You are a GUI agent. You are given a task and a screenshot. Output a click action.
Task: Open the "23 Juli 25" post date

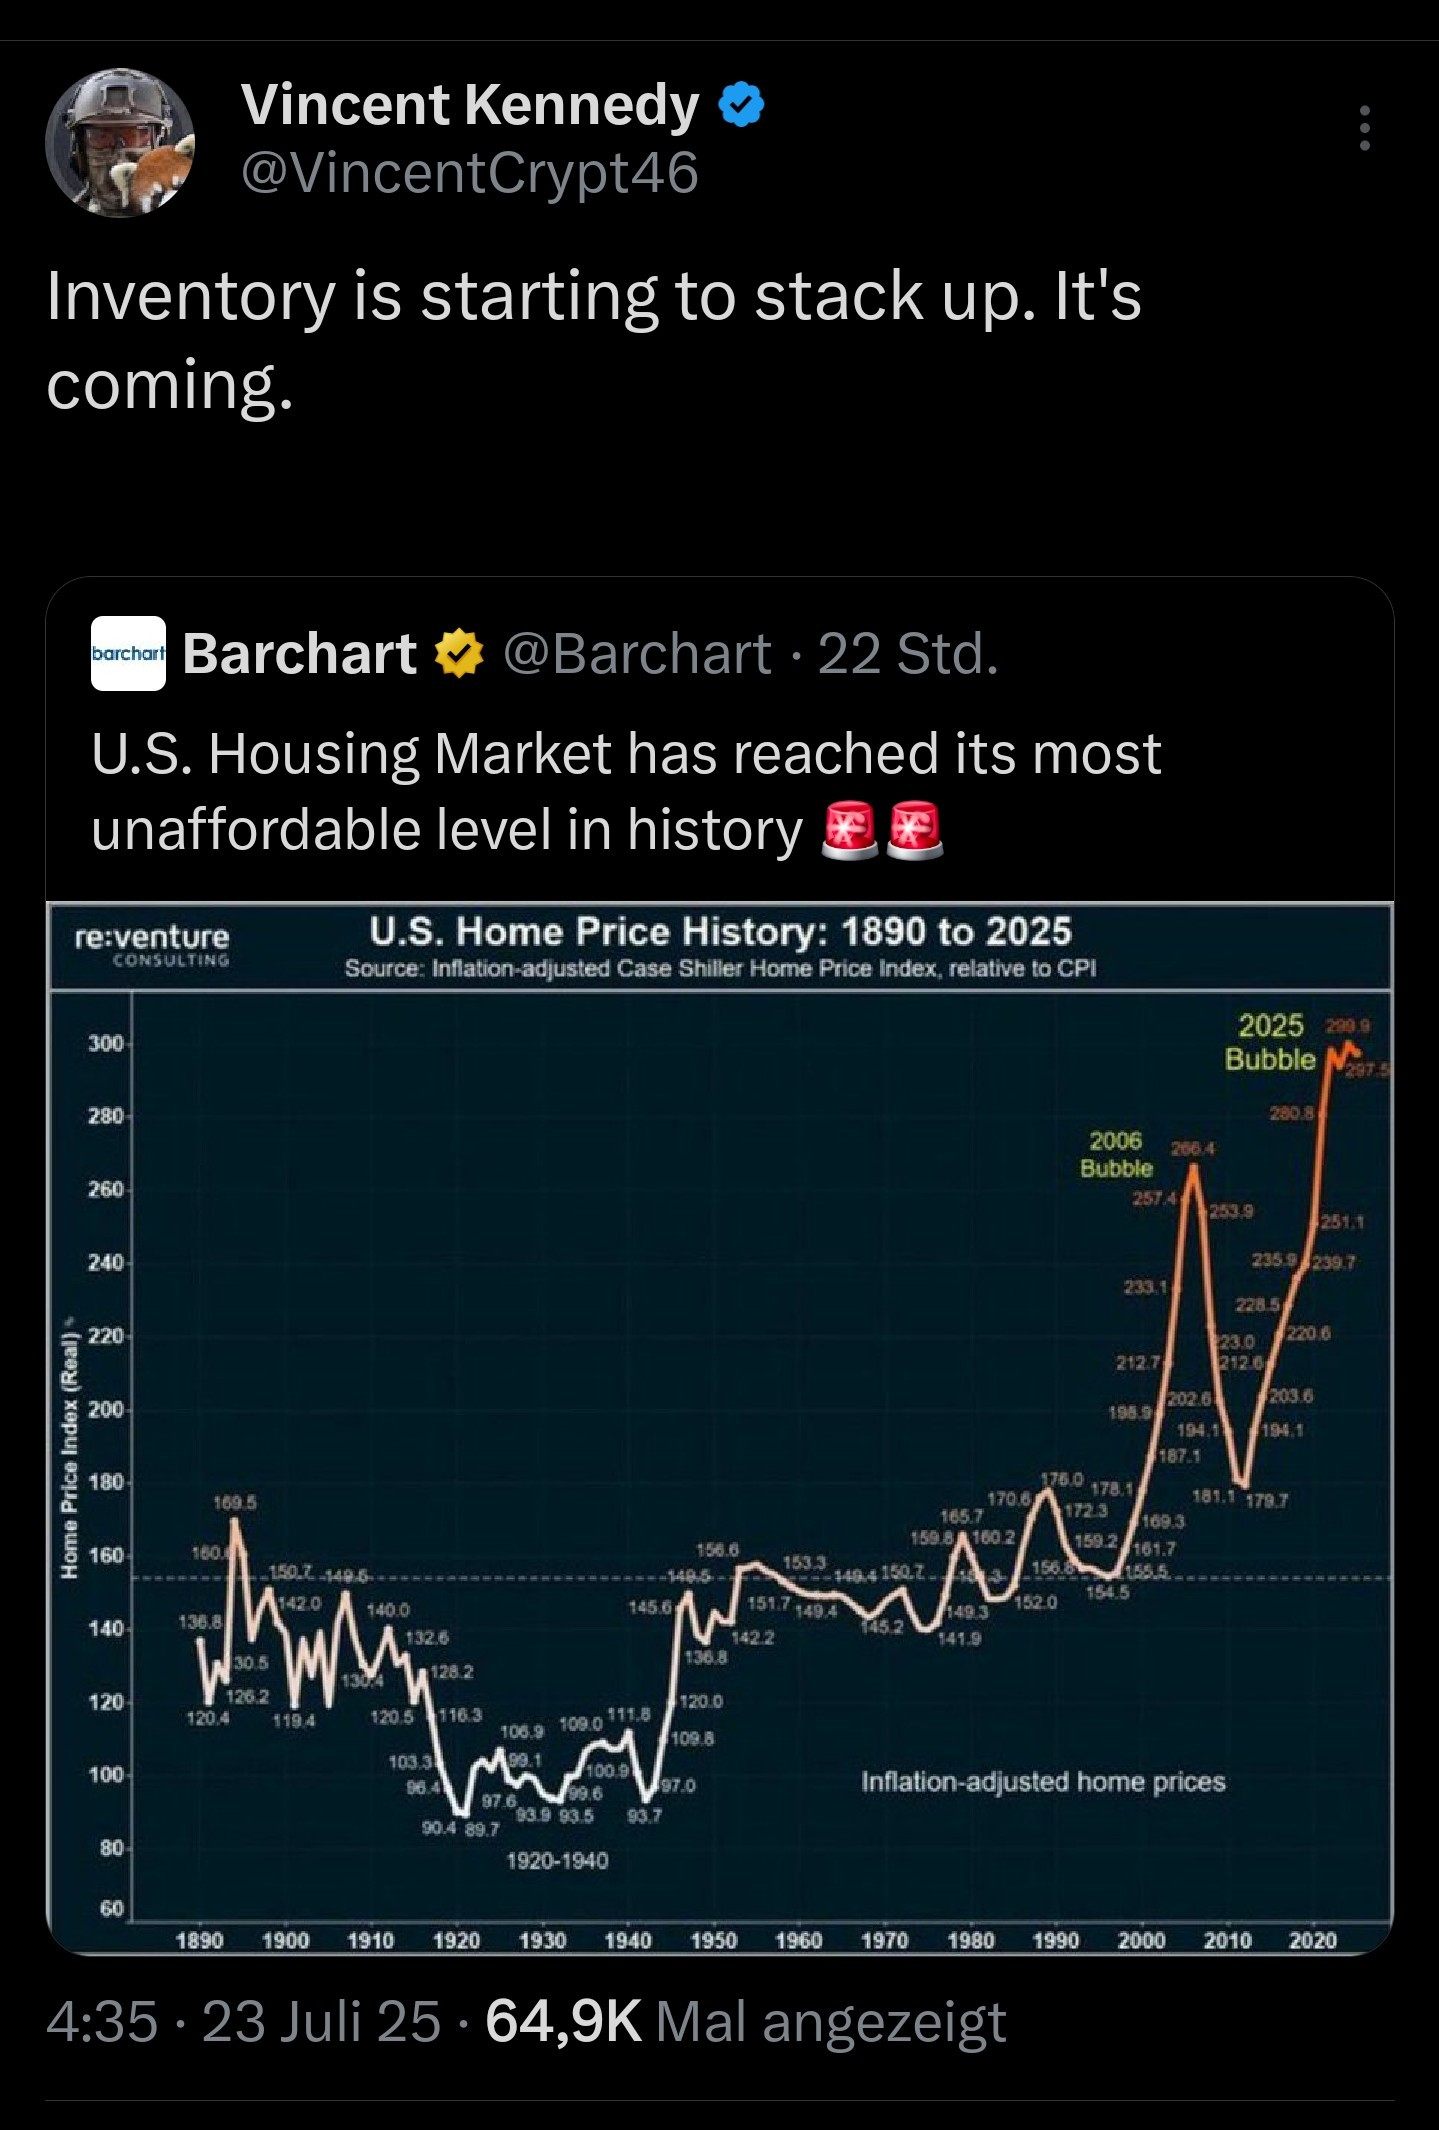click(x=321, y=2021)
